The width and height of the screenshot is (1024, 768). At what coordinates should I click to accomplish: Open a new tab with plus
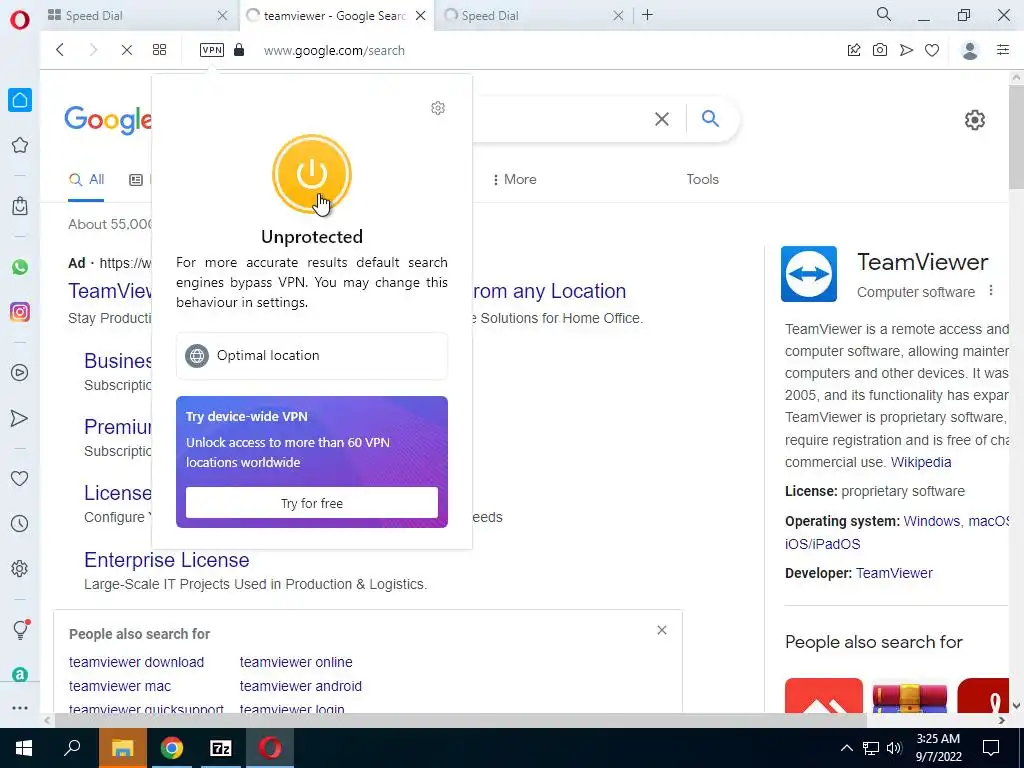tap(647, 15)
